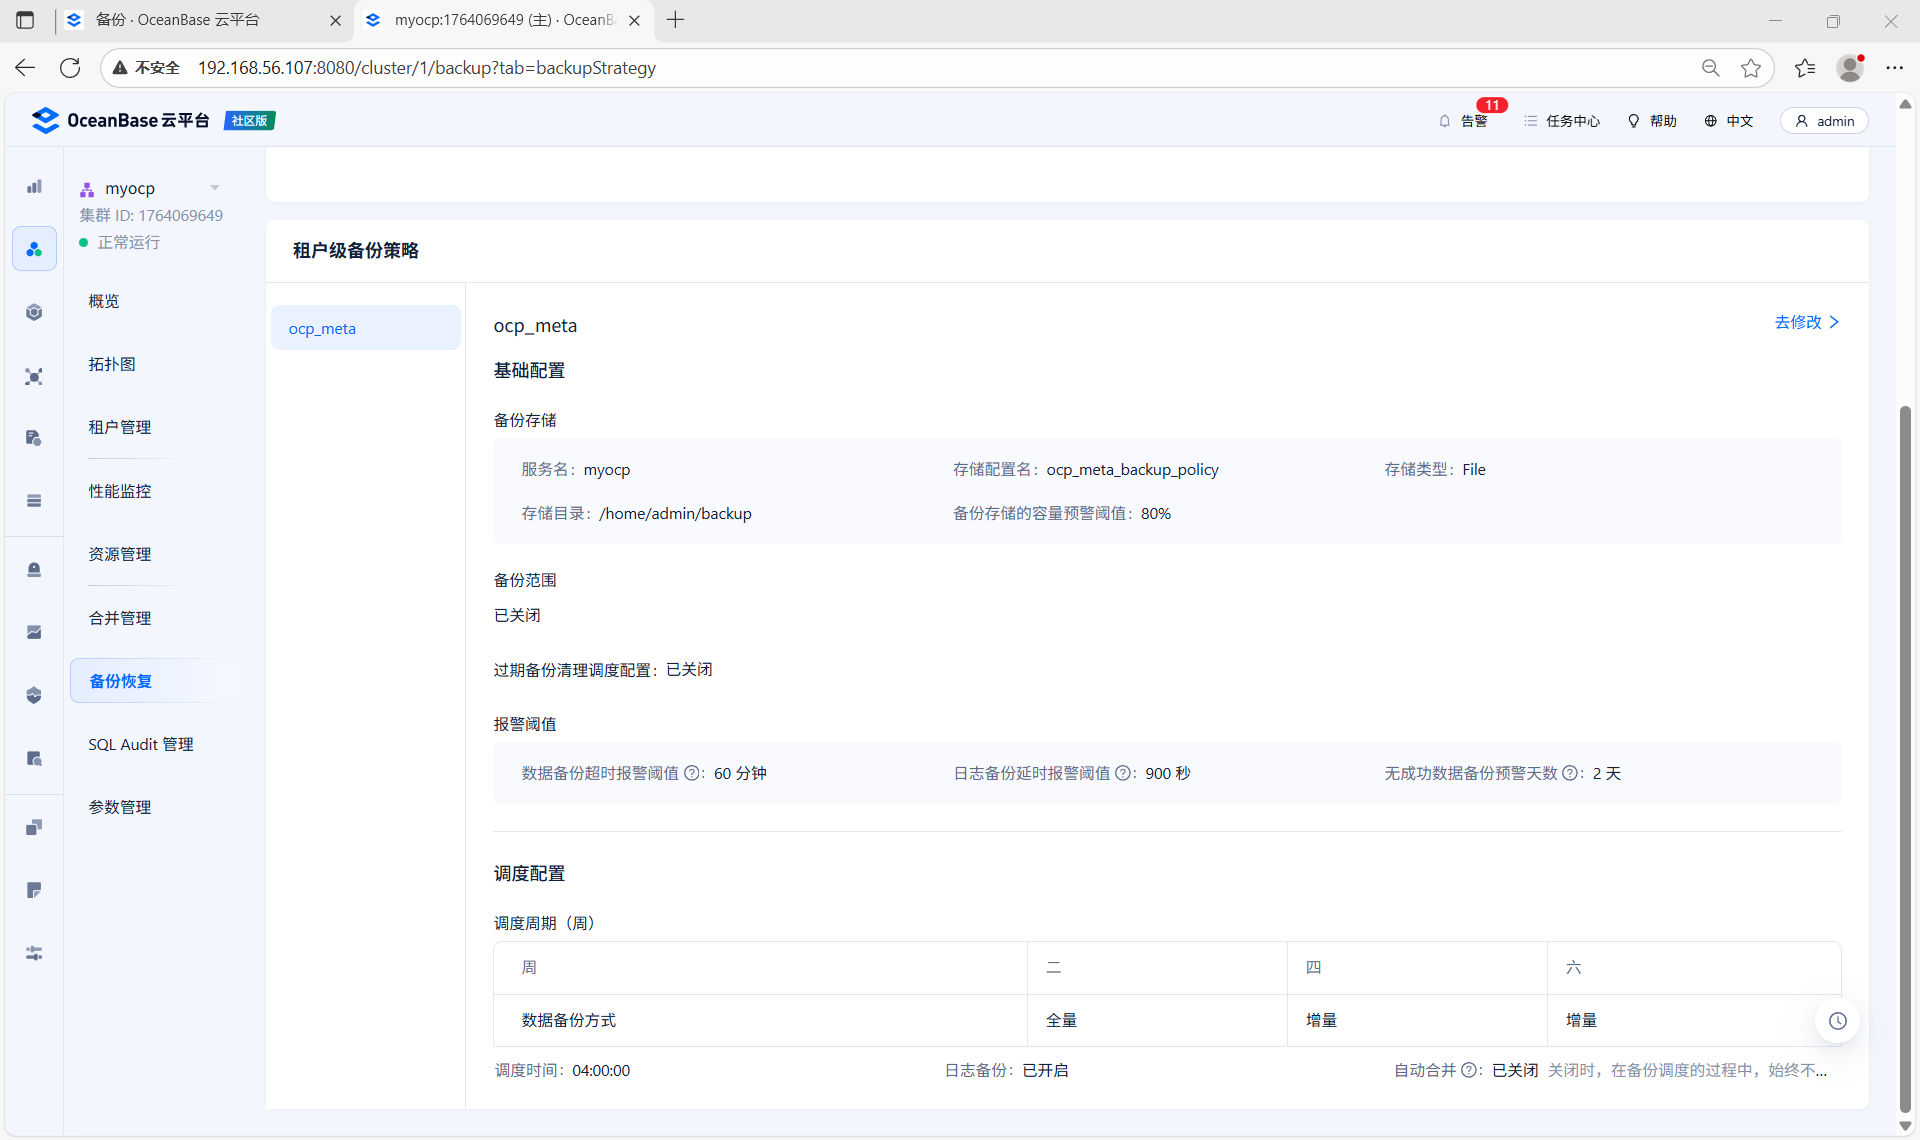
Task: Click help icon beside 日志备份延时报警阈值
Action: [x=1123, y=773]
